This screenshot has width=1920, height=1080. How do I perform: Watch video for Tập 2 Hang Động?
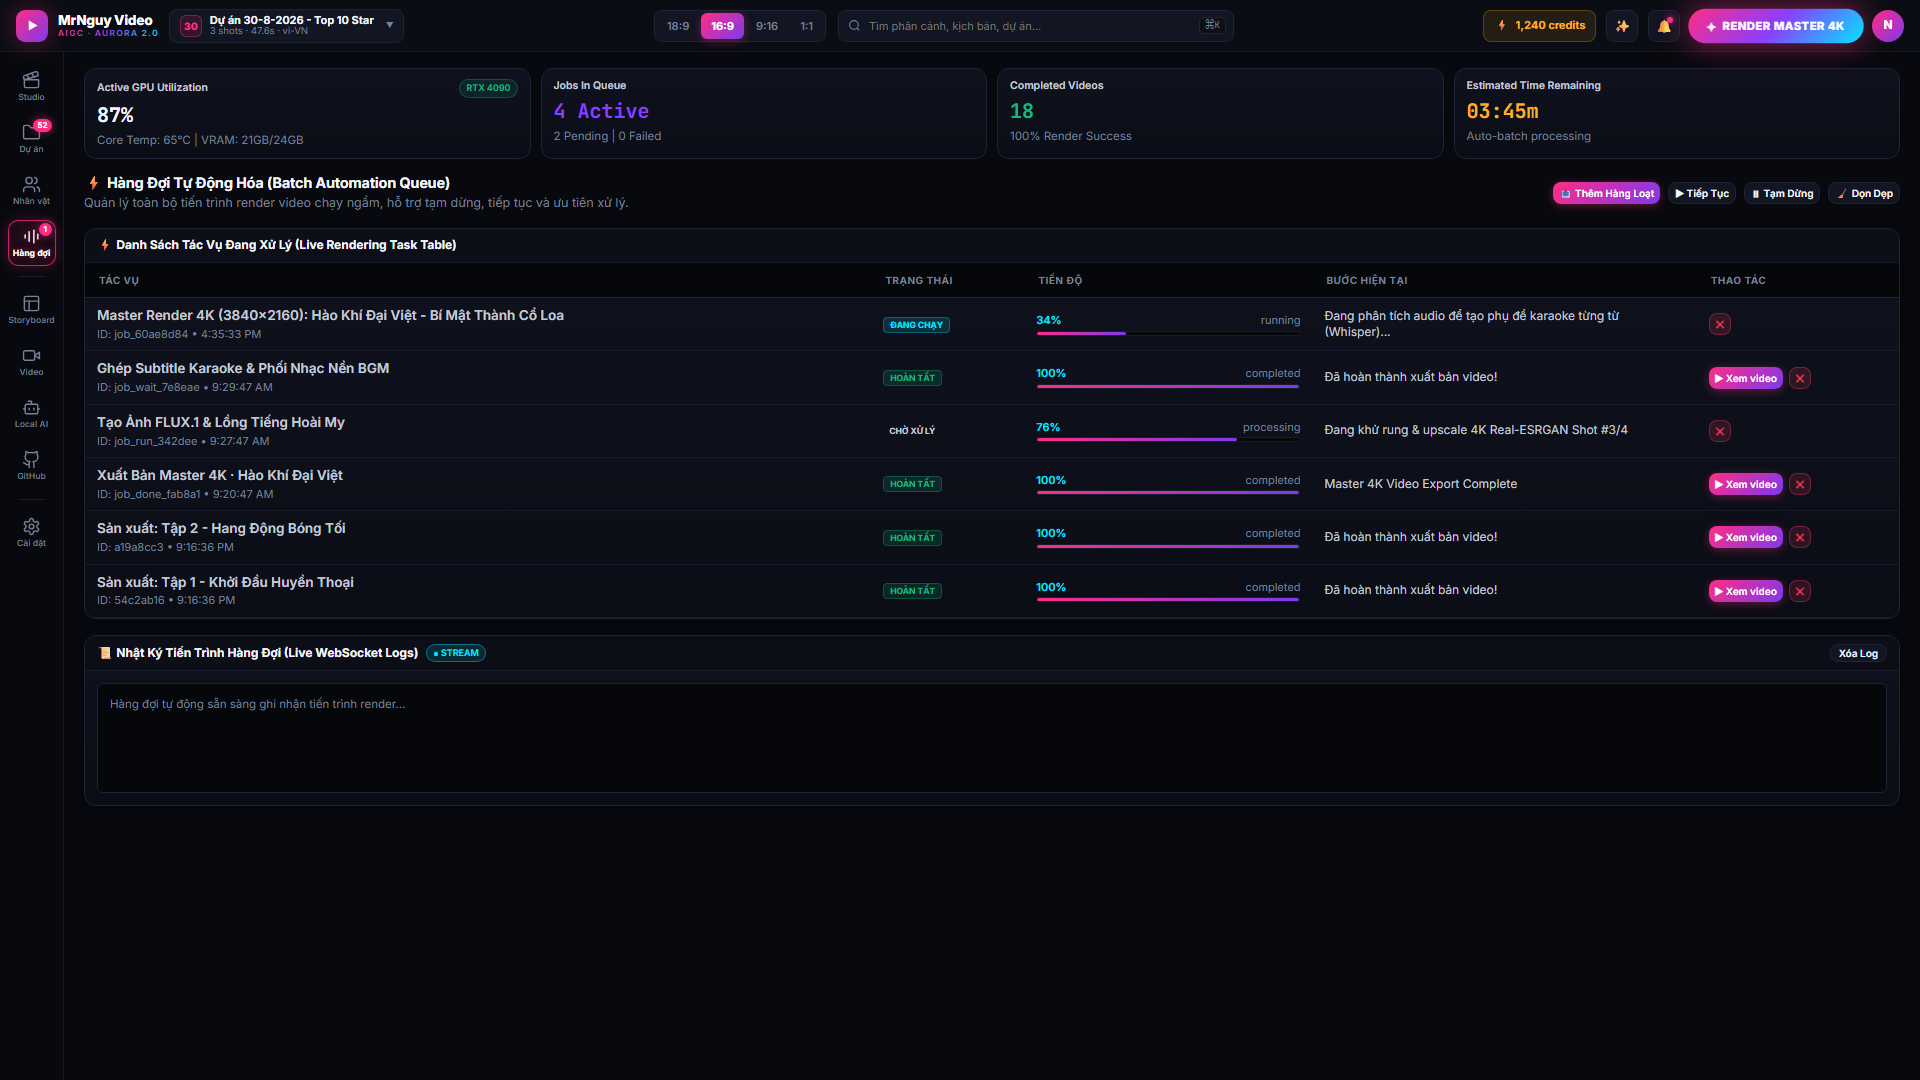coord(1745,537)
